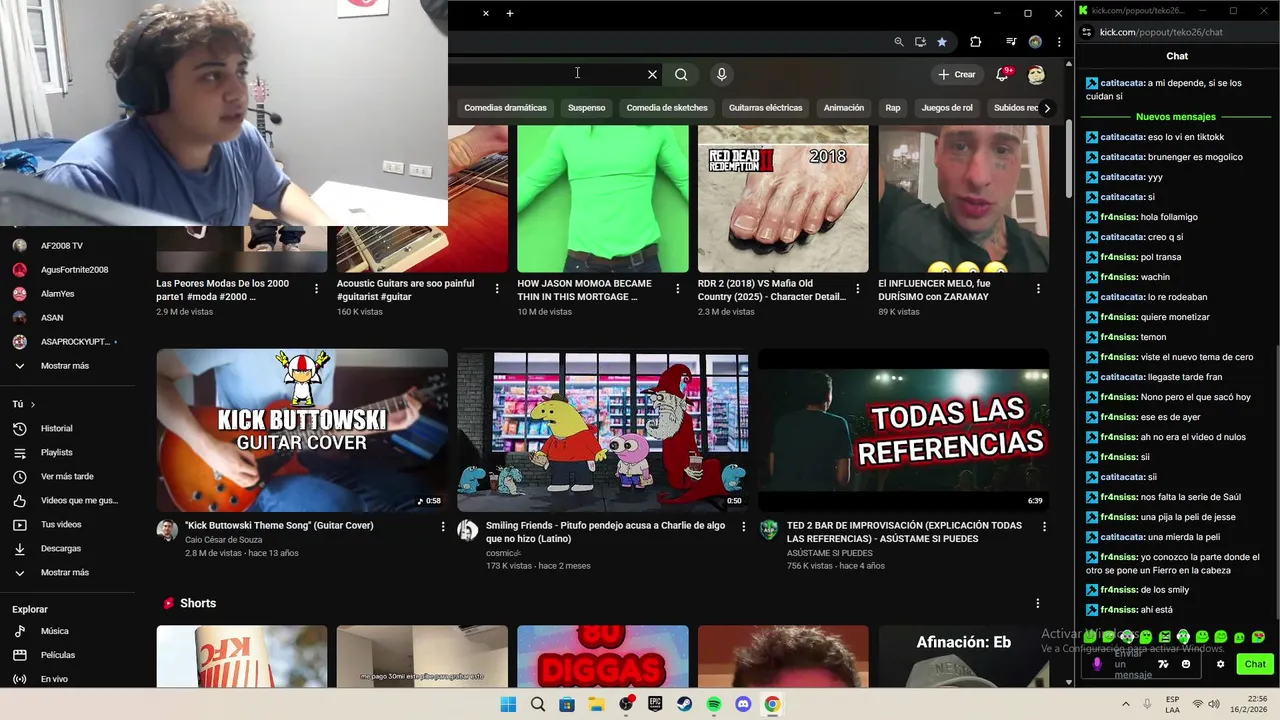The width and height of the screenshot is (1280, 720).
Task: Click the purple microphone icon in Kick chat
Action: (1097, 664)
